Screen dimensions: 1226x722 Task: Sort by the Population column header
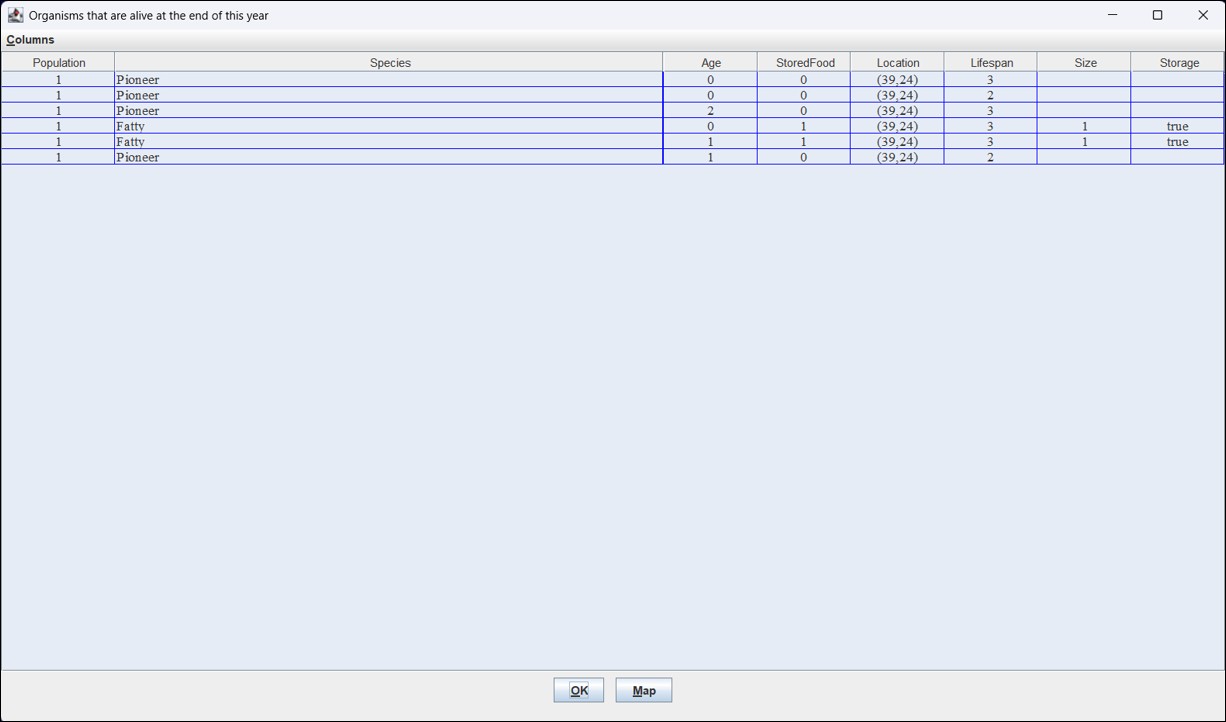(59, 63)
